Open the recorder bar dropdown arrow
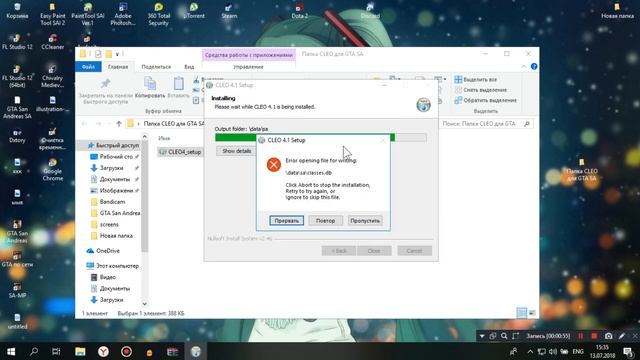The image size is (640, 360). [482, 336]
